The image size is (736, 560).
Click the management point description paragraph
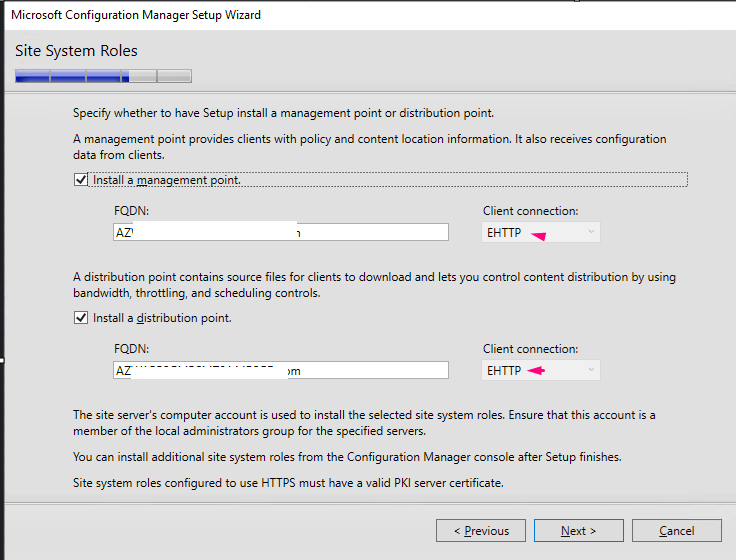370,147
